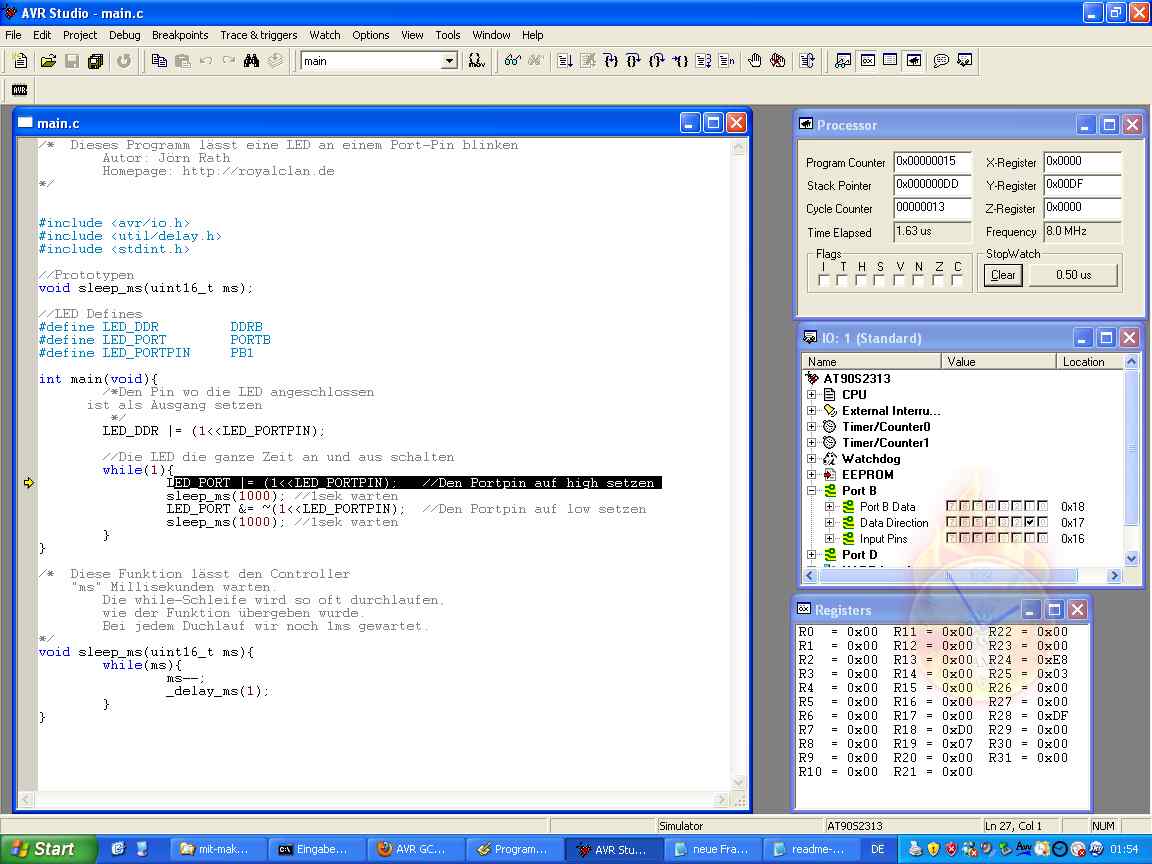
Task: Expand the Watchdog tree node
Action: [x=811, y=458]
